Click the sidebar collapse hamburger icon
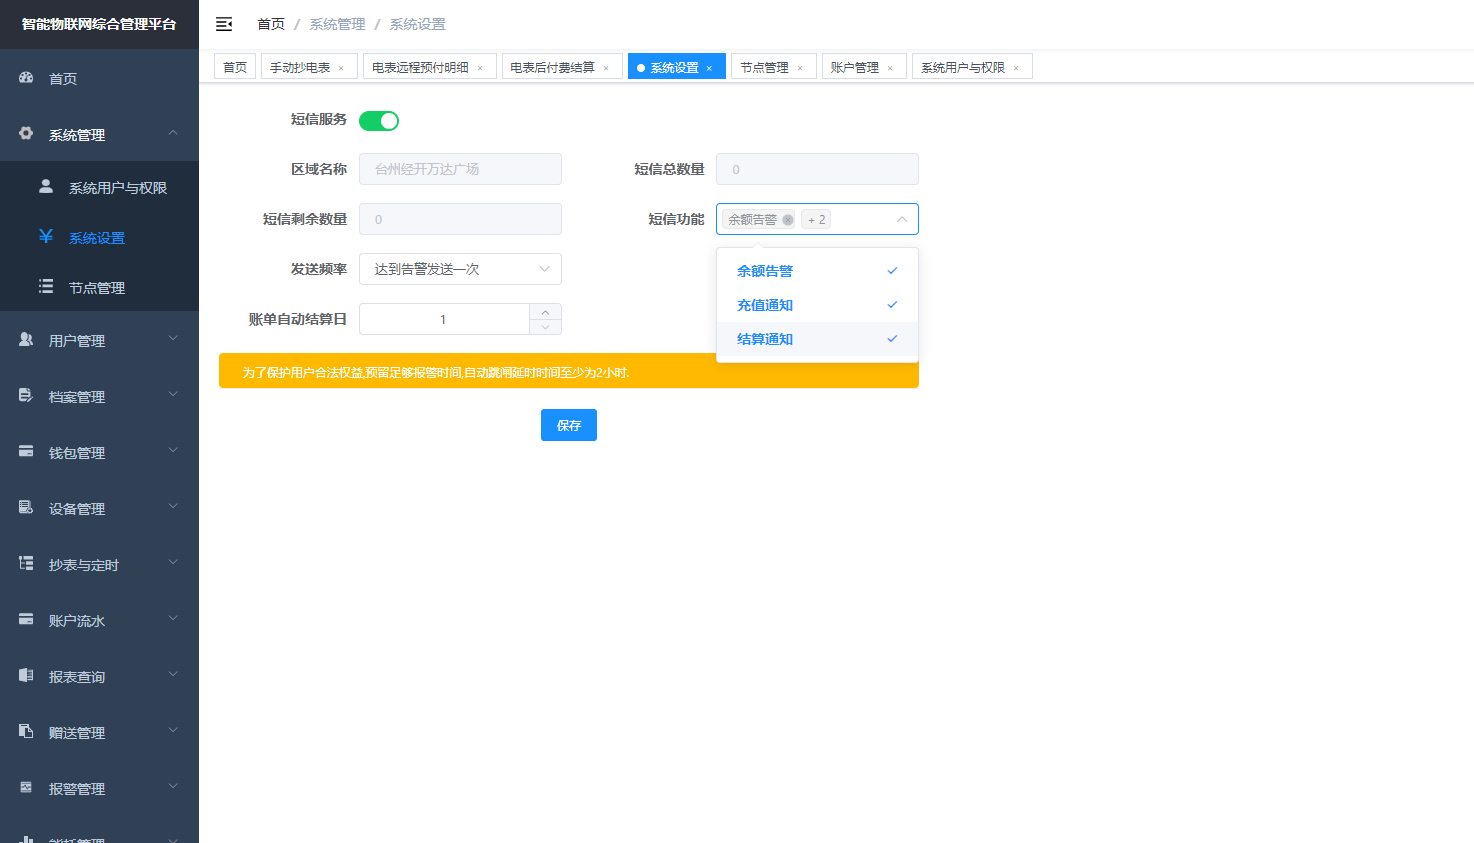1474x843 pixels. (x=224, y=24)
